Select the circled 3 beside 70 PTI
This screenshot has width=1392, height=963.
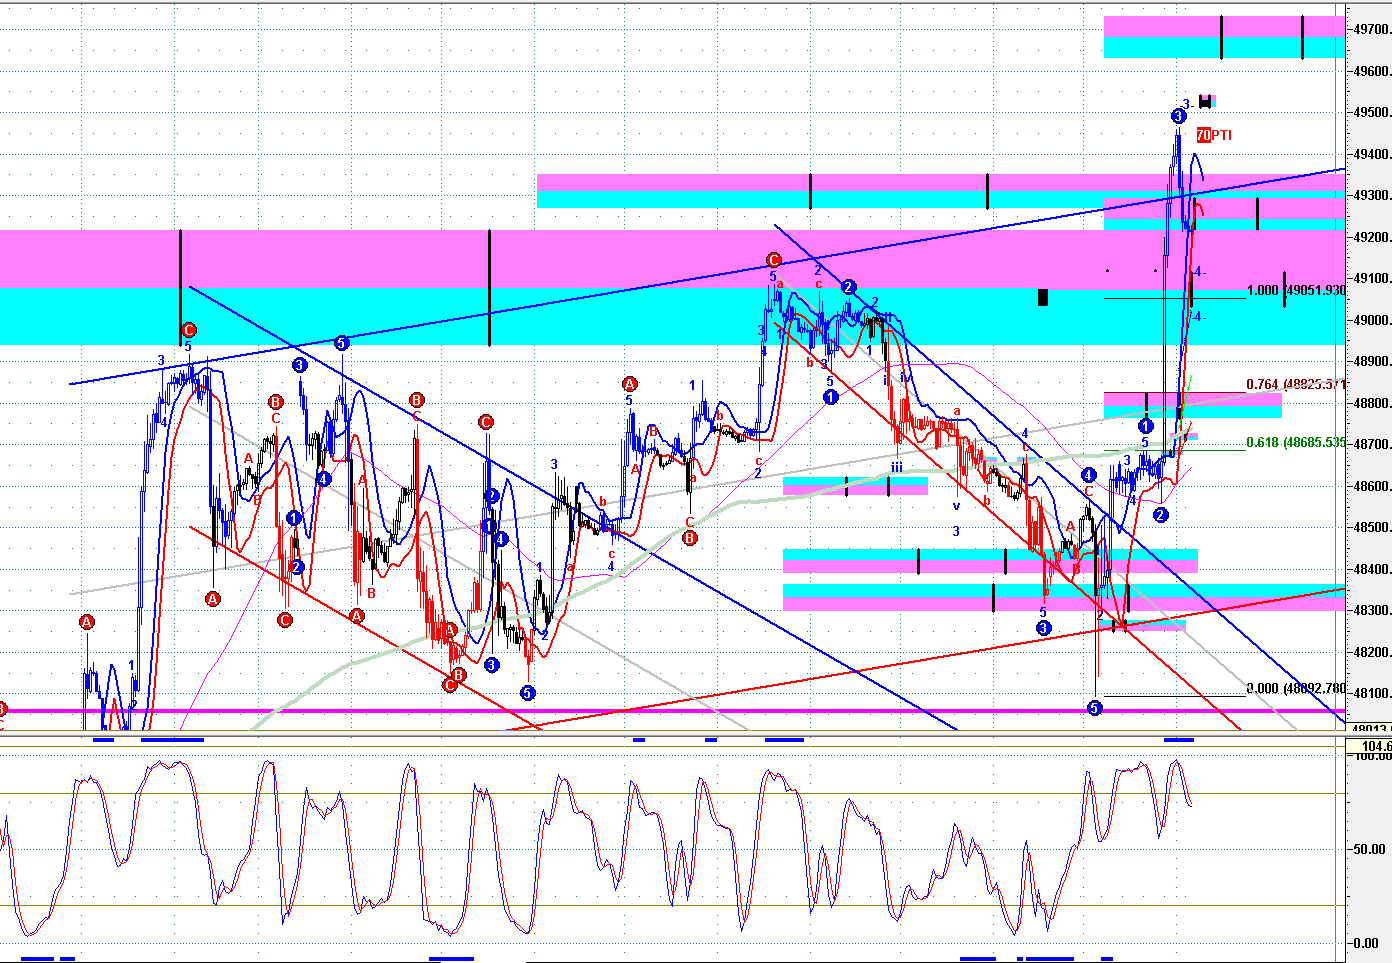click(x=1179, y=116)
